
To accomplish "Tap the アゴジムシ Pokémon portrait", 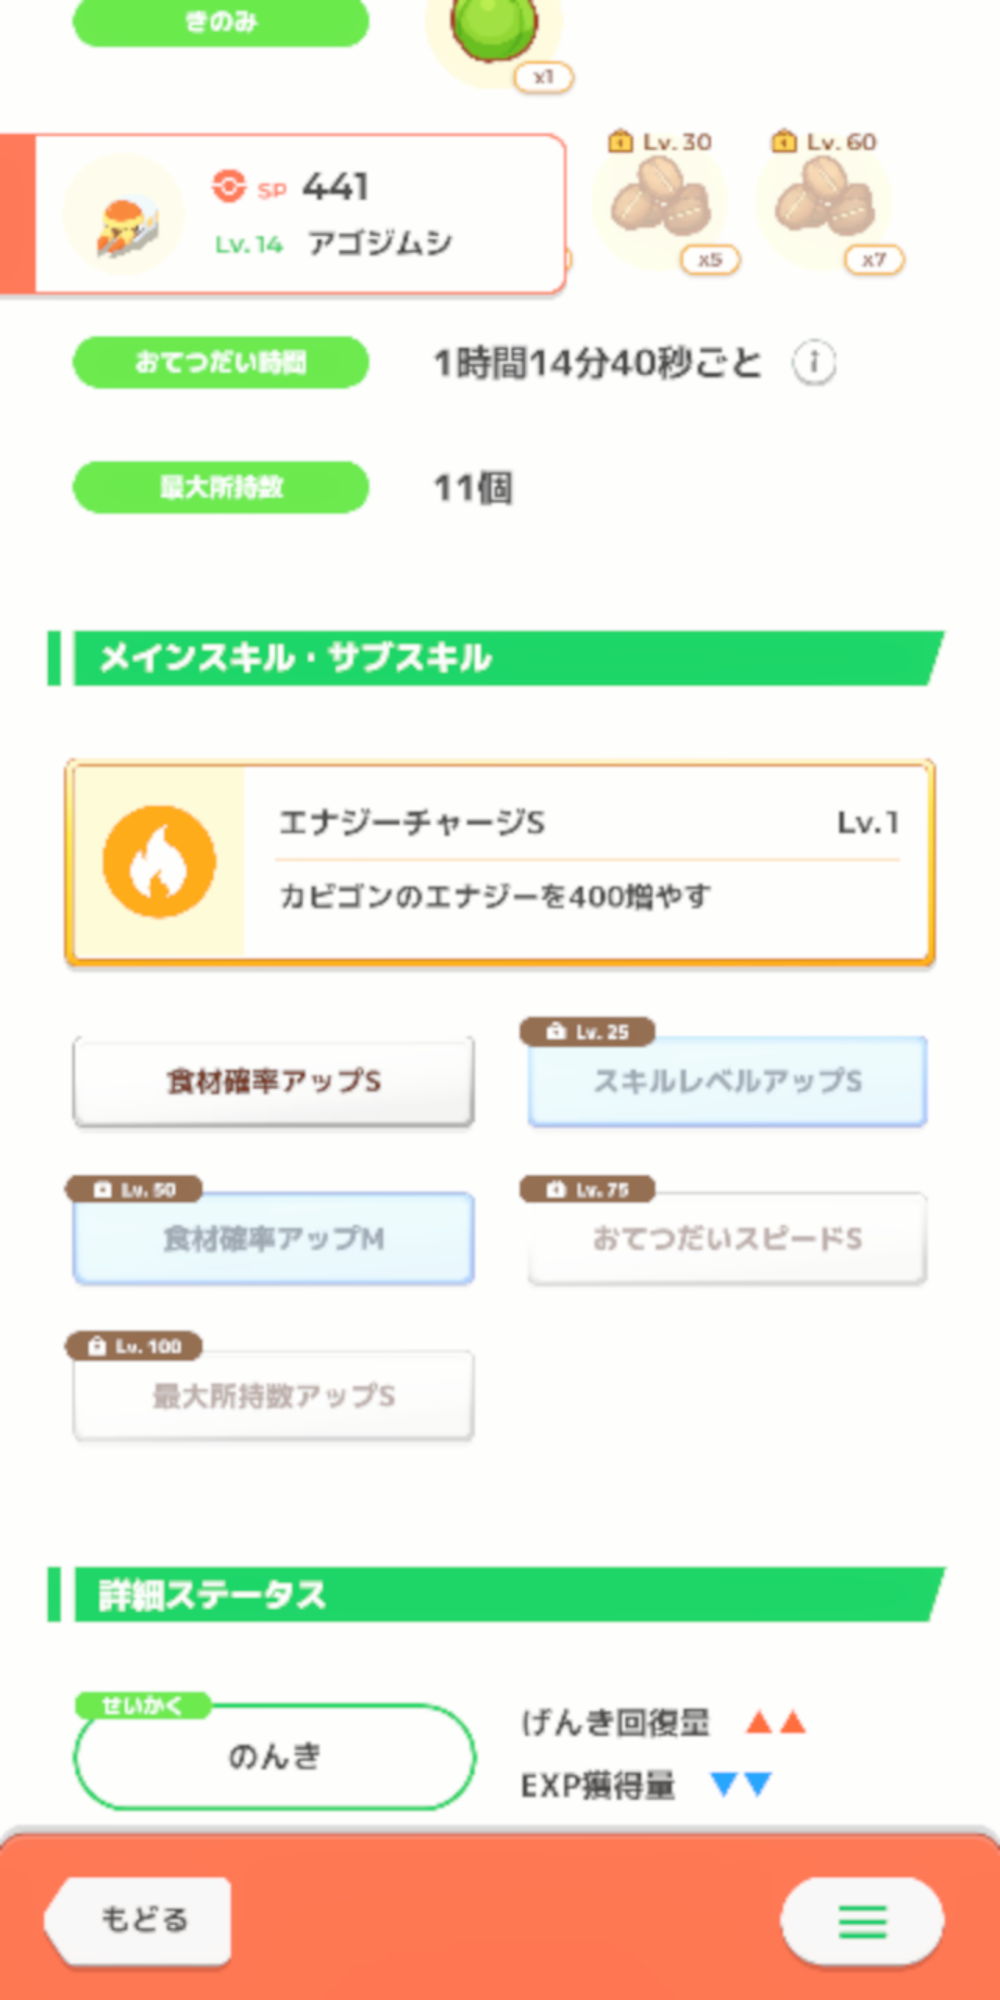I will 124,216.
